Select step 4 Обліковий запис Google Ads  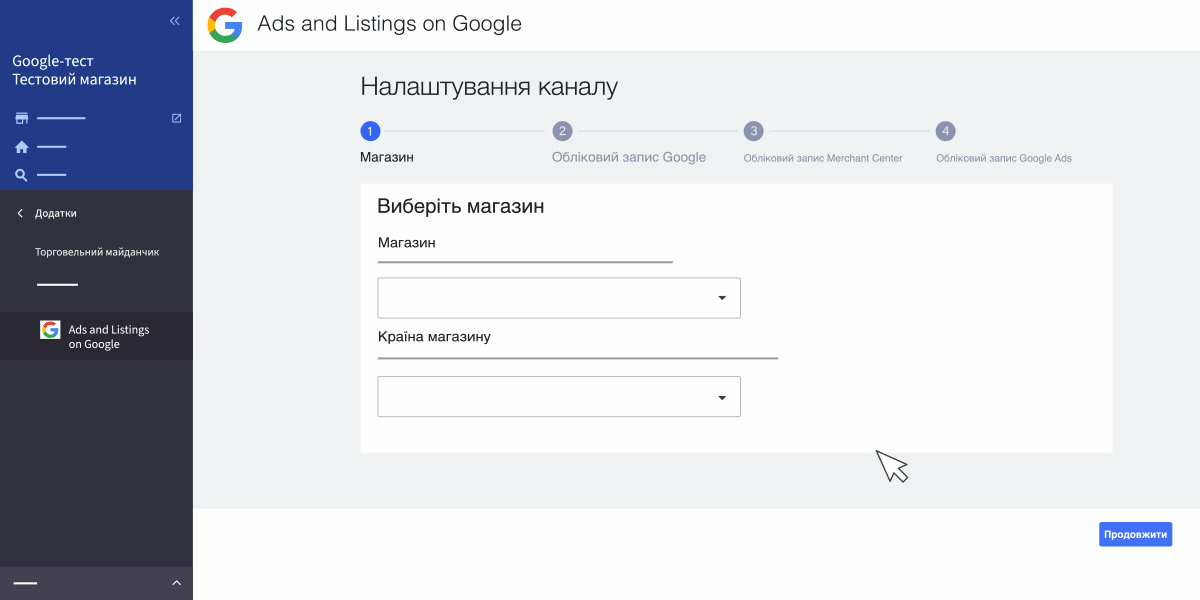pos(946,131)
